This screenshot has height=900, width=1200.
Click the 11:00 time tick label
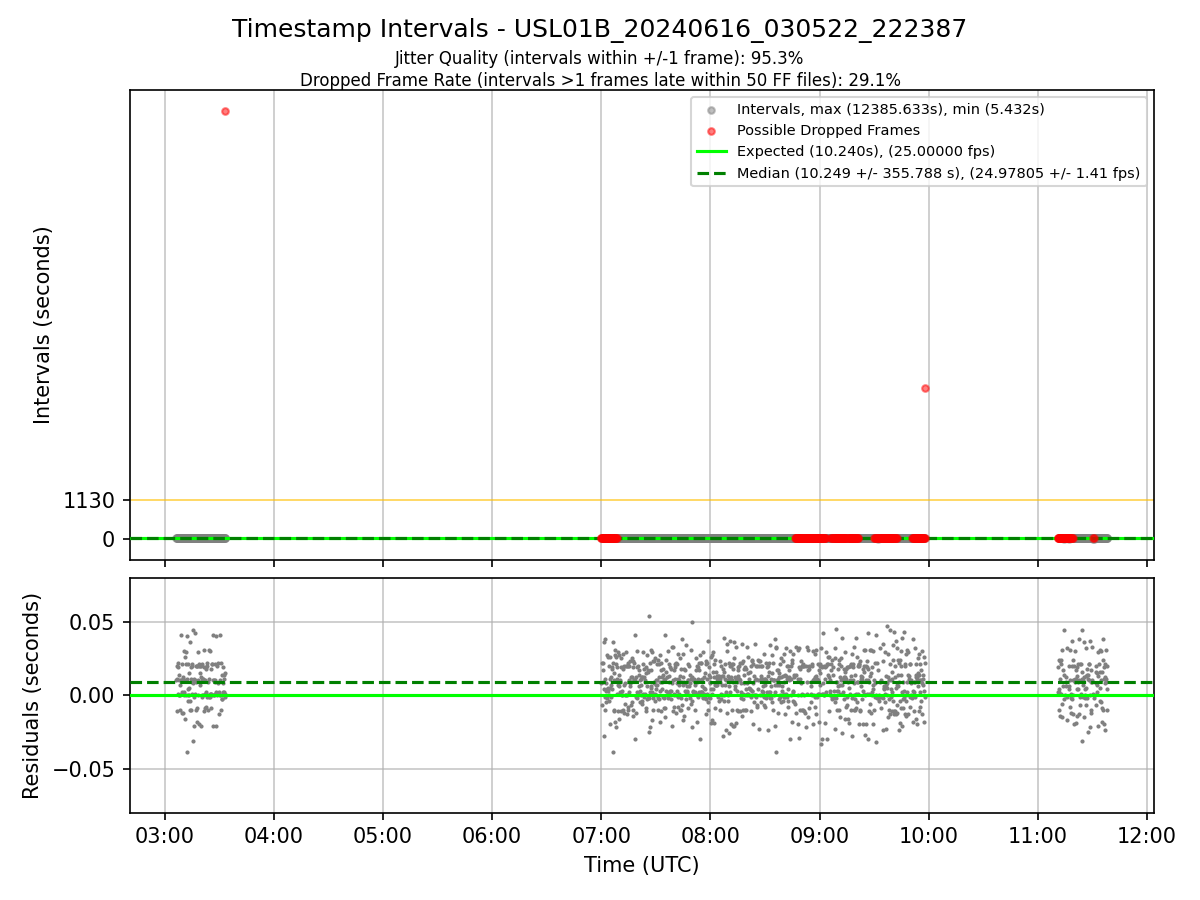pos(1038,834)
